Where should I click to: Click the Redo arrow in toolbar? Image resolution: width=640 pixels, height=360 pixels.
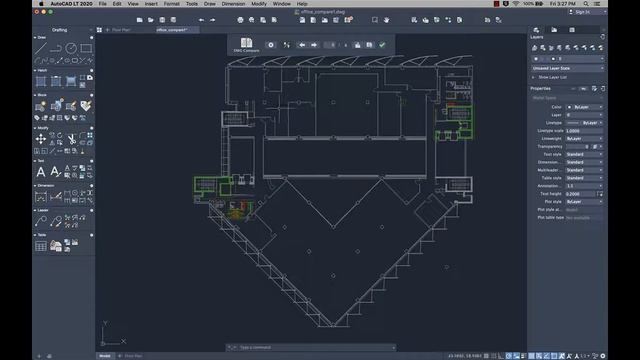213,20
